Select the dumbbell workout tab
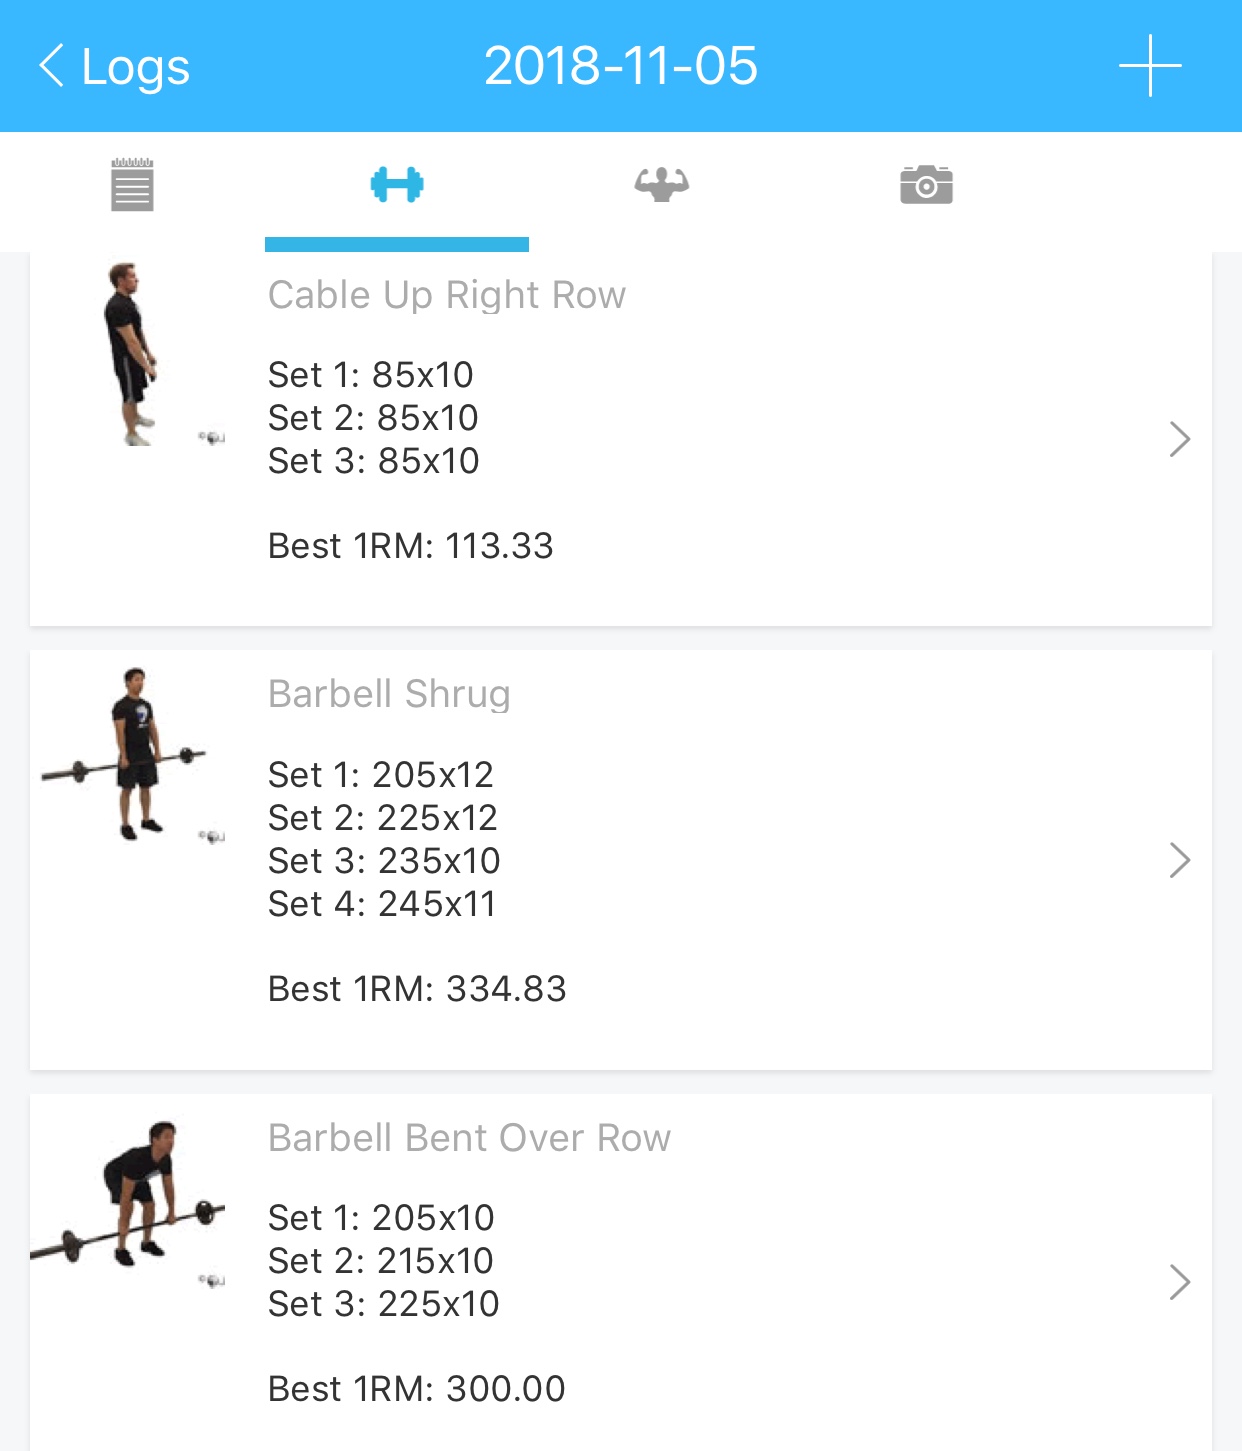1242x1451 pixels. [397, 185]
